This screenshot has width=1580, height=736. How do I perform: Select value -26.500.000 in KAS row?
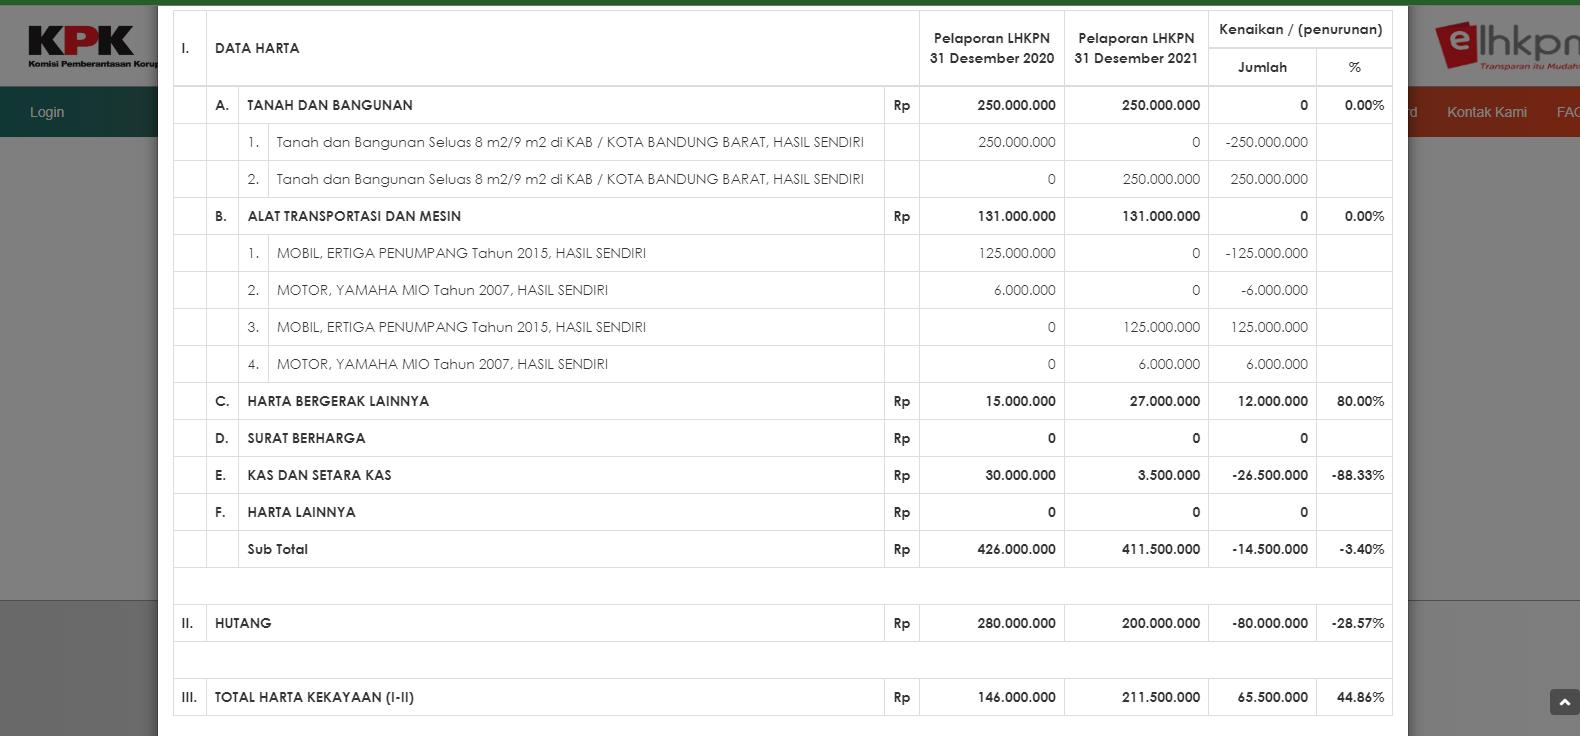[1270, 475]
